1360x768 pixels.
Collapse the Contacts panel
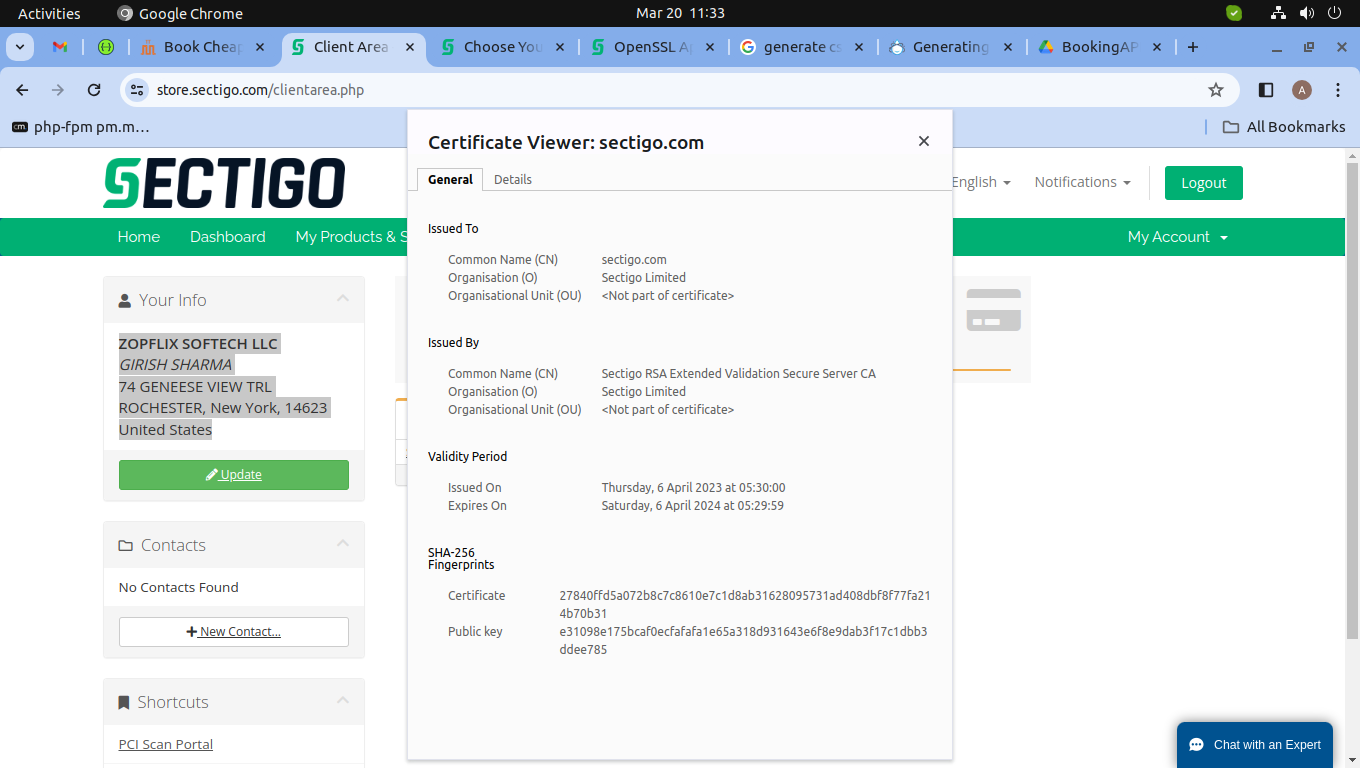pyautogui.click(x=343, y=544)
